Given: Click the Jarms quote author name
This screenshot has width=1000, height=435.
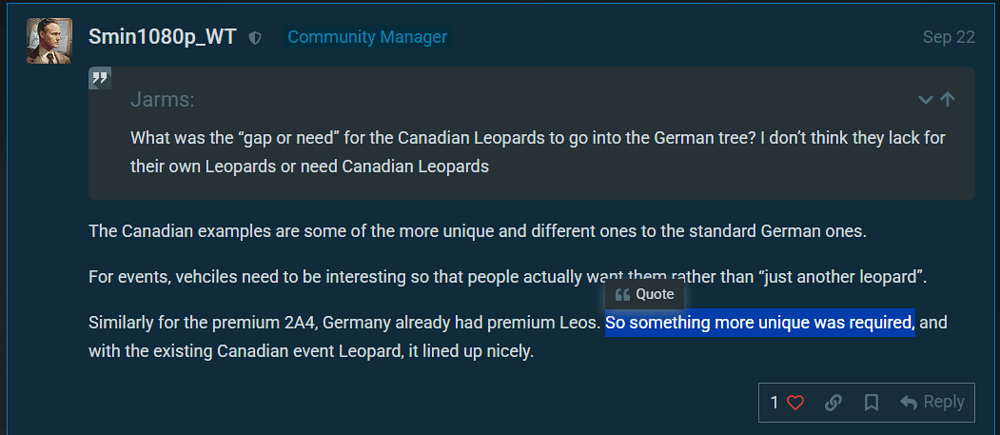Looking at the screenshot, I should [x=162, y=100].
